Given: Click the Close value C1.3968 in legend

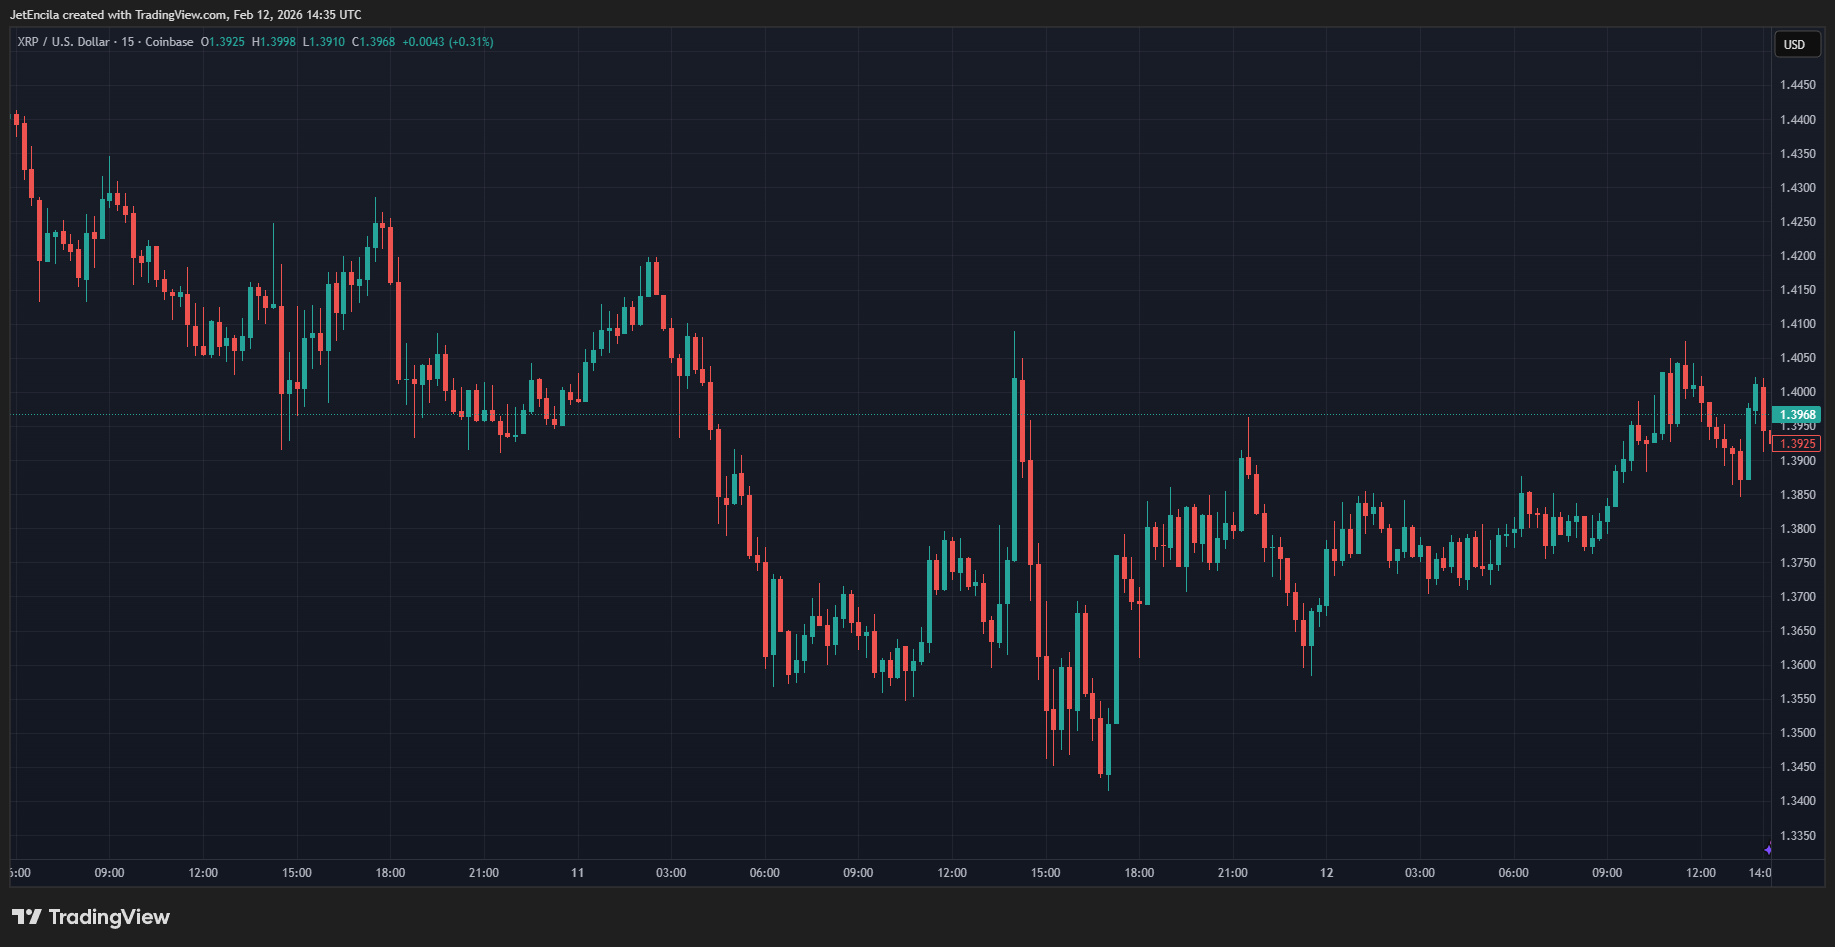Looking at the screenshot, I should (373, 42).
